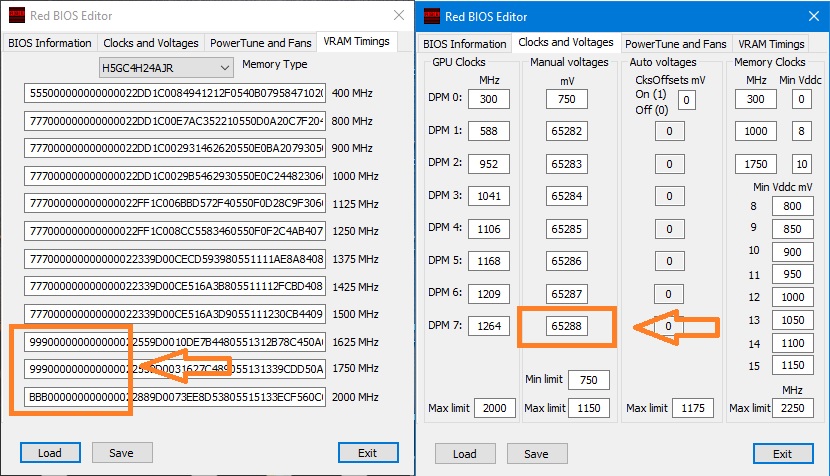The width and height of the screenshot is (830, 476).
Task: Select VRAM Timings tab in left window
Action: tap(356, 41)
